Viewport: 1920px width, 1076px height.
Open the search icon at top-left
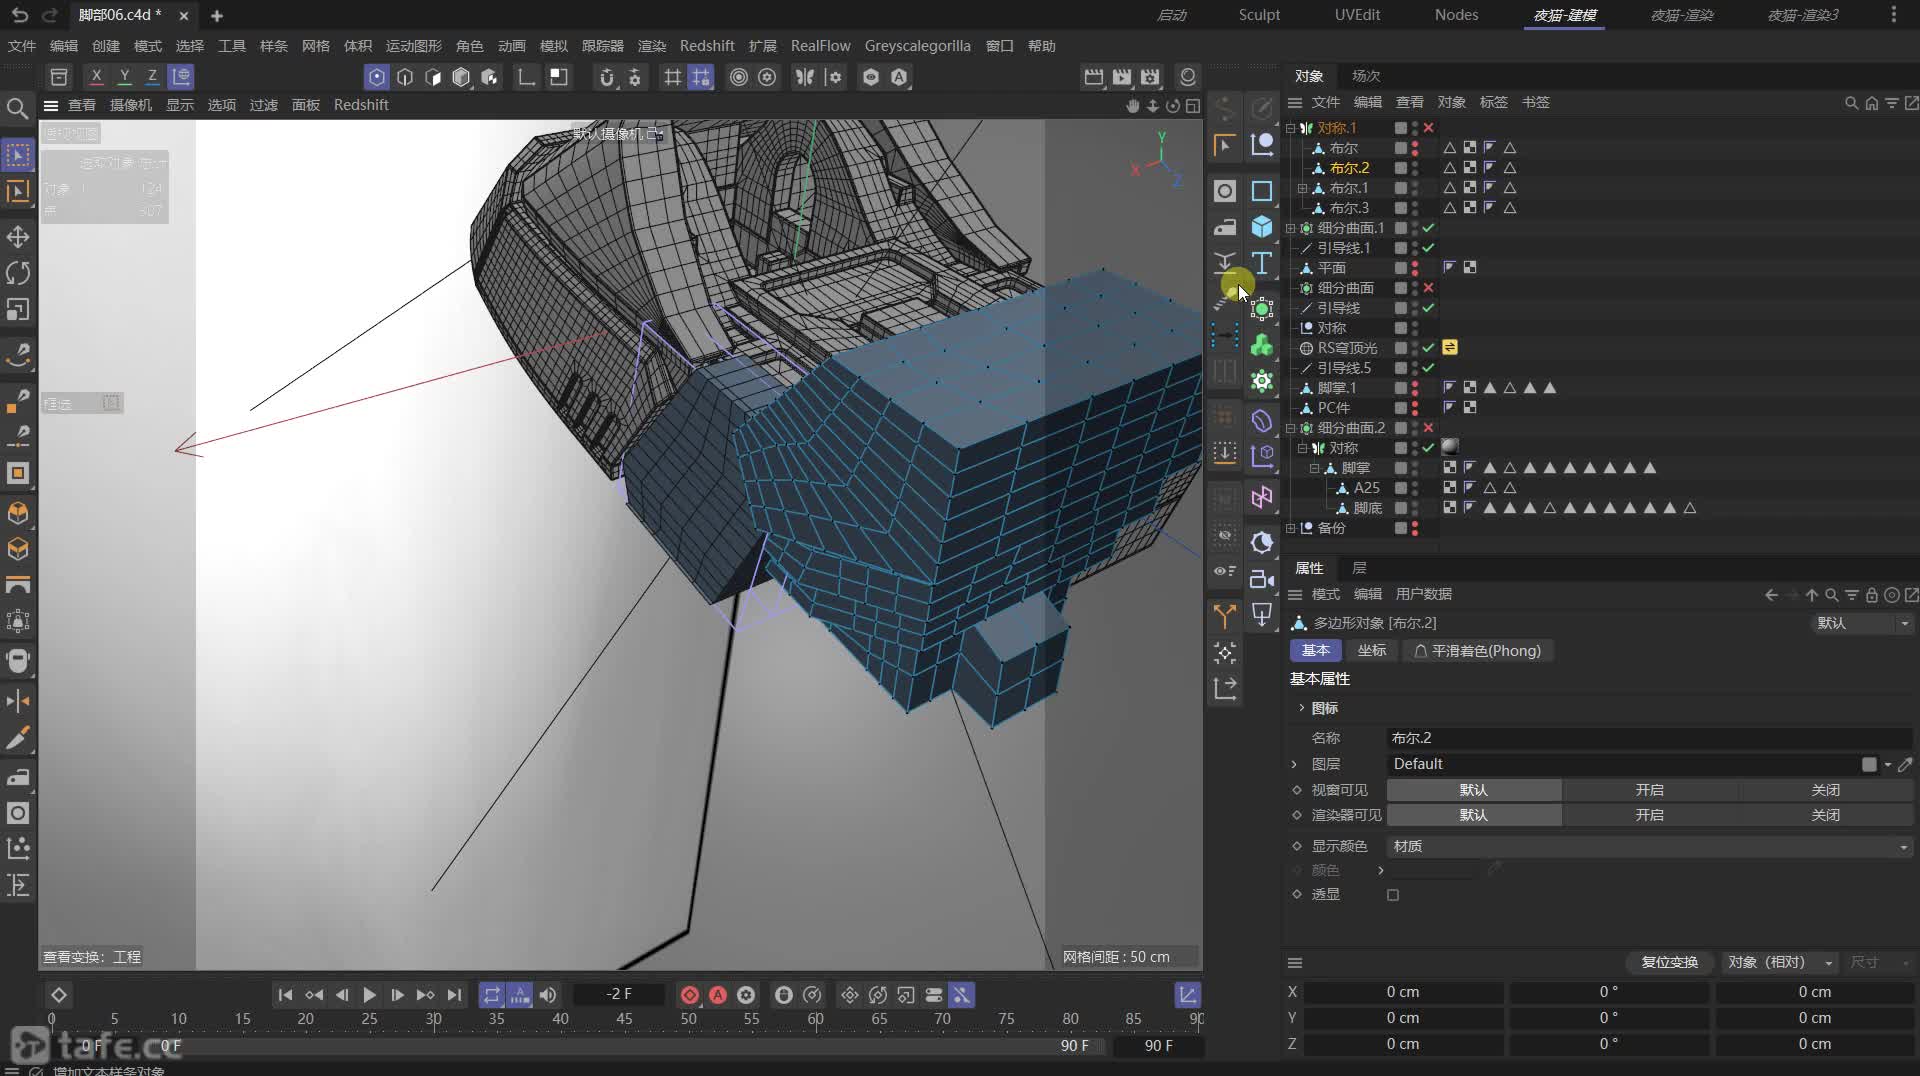[17, 108]
